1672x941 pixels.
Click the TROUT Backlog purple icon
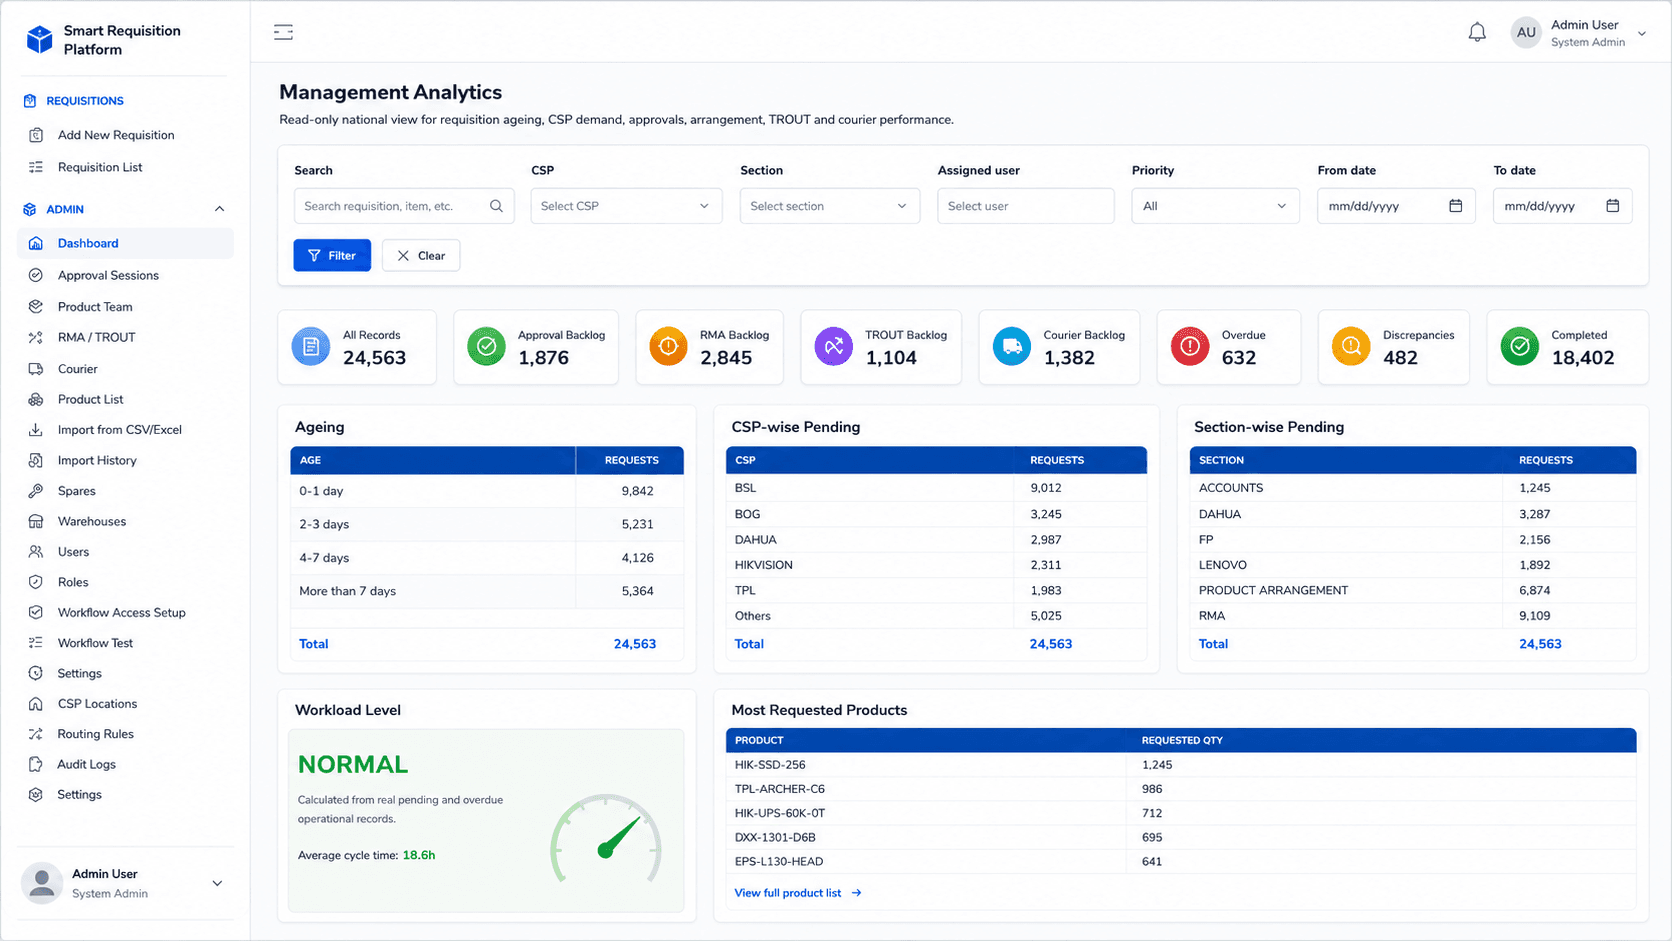pyautogui.click(x=833, y=346)
